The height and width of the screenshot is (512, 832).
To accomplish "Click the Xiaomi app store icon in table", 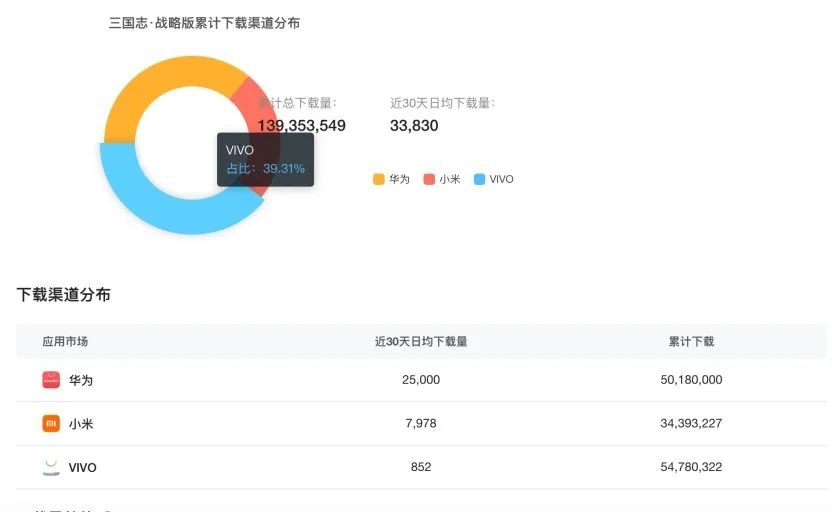I will [51, 423].
